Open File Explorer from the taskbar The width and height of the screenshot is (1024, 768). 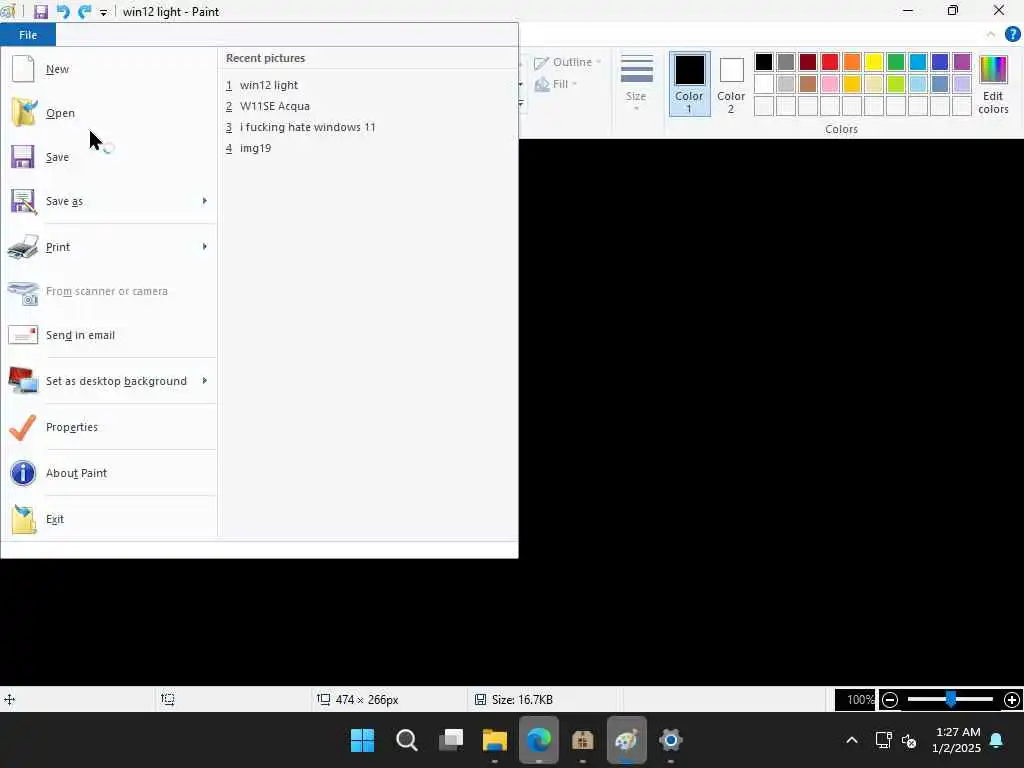tap(494, 740)
